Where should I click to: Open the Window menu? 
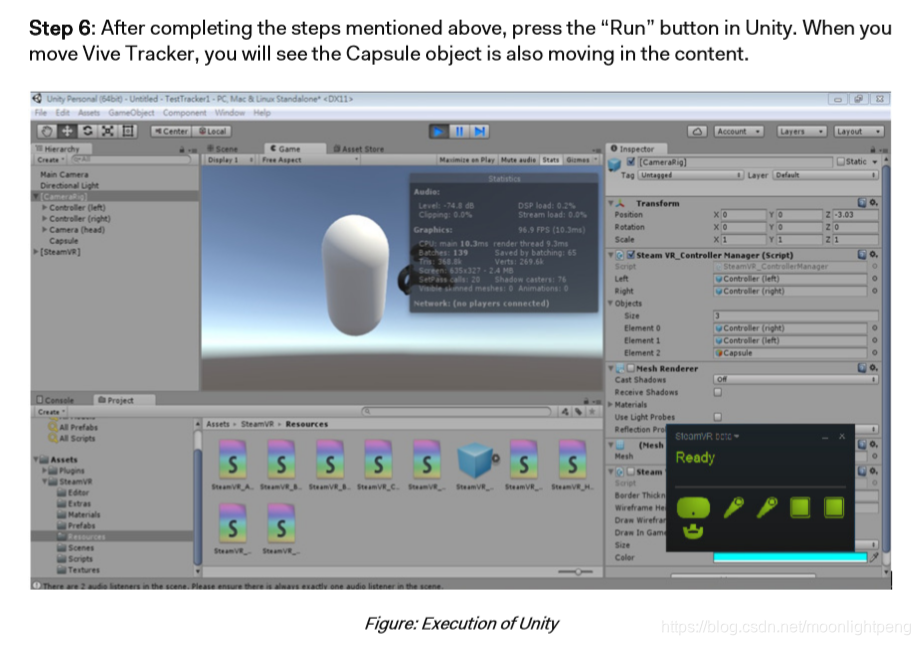(x=229, y=113)
